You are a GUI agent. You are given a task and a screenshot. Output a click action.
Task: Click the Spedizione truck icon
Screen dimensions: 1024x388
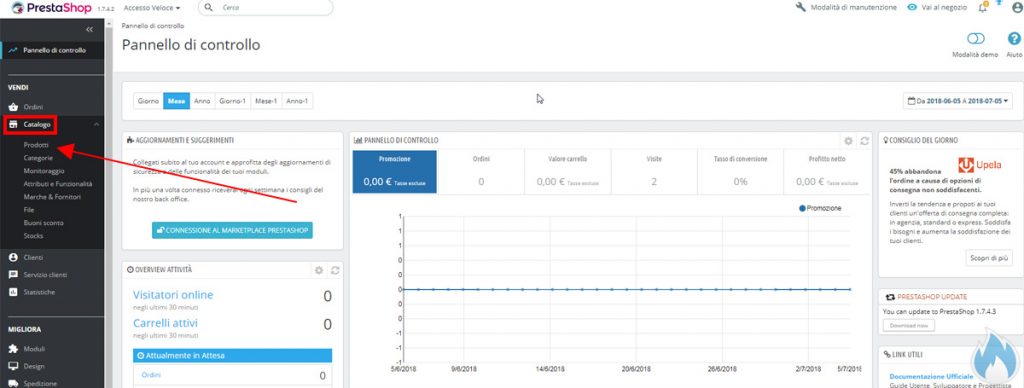[x=13, y=383]
